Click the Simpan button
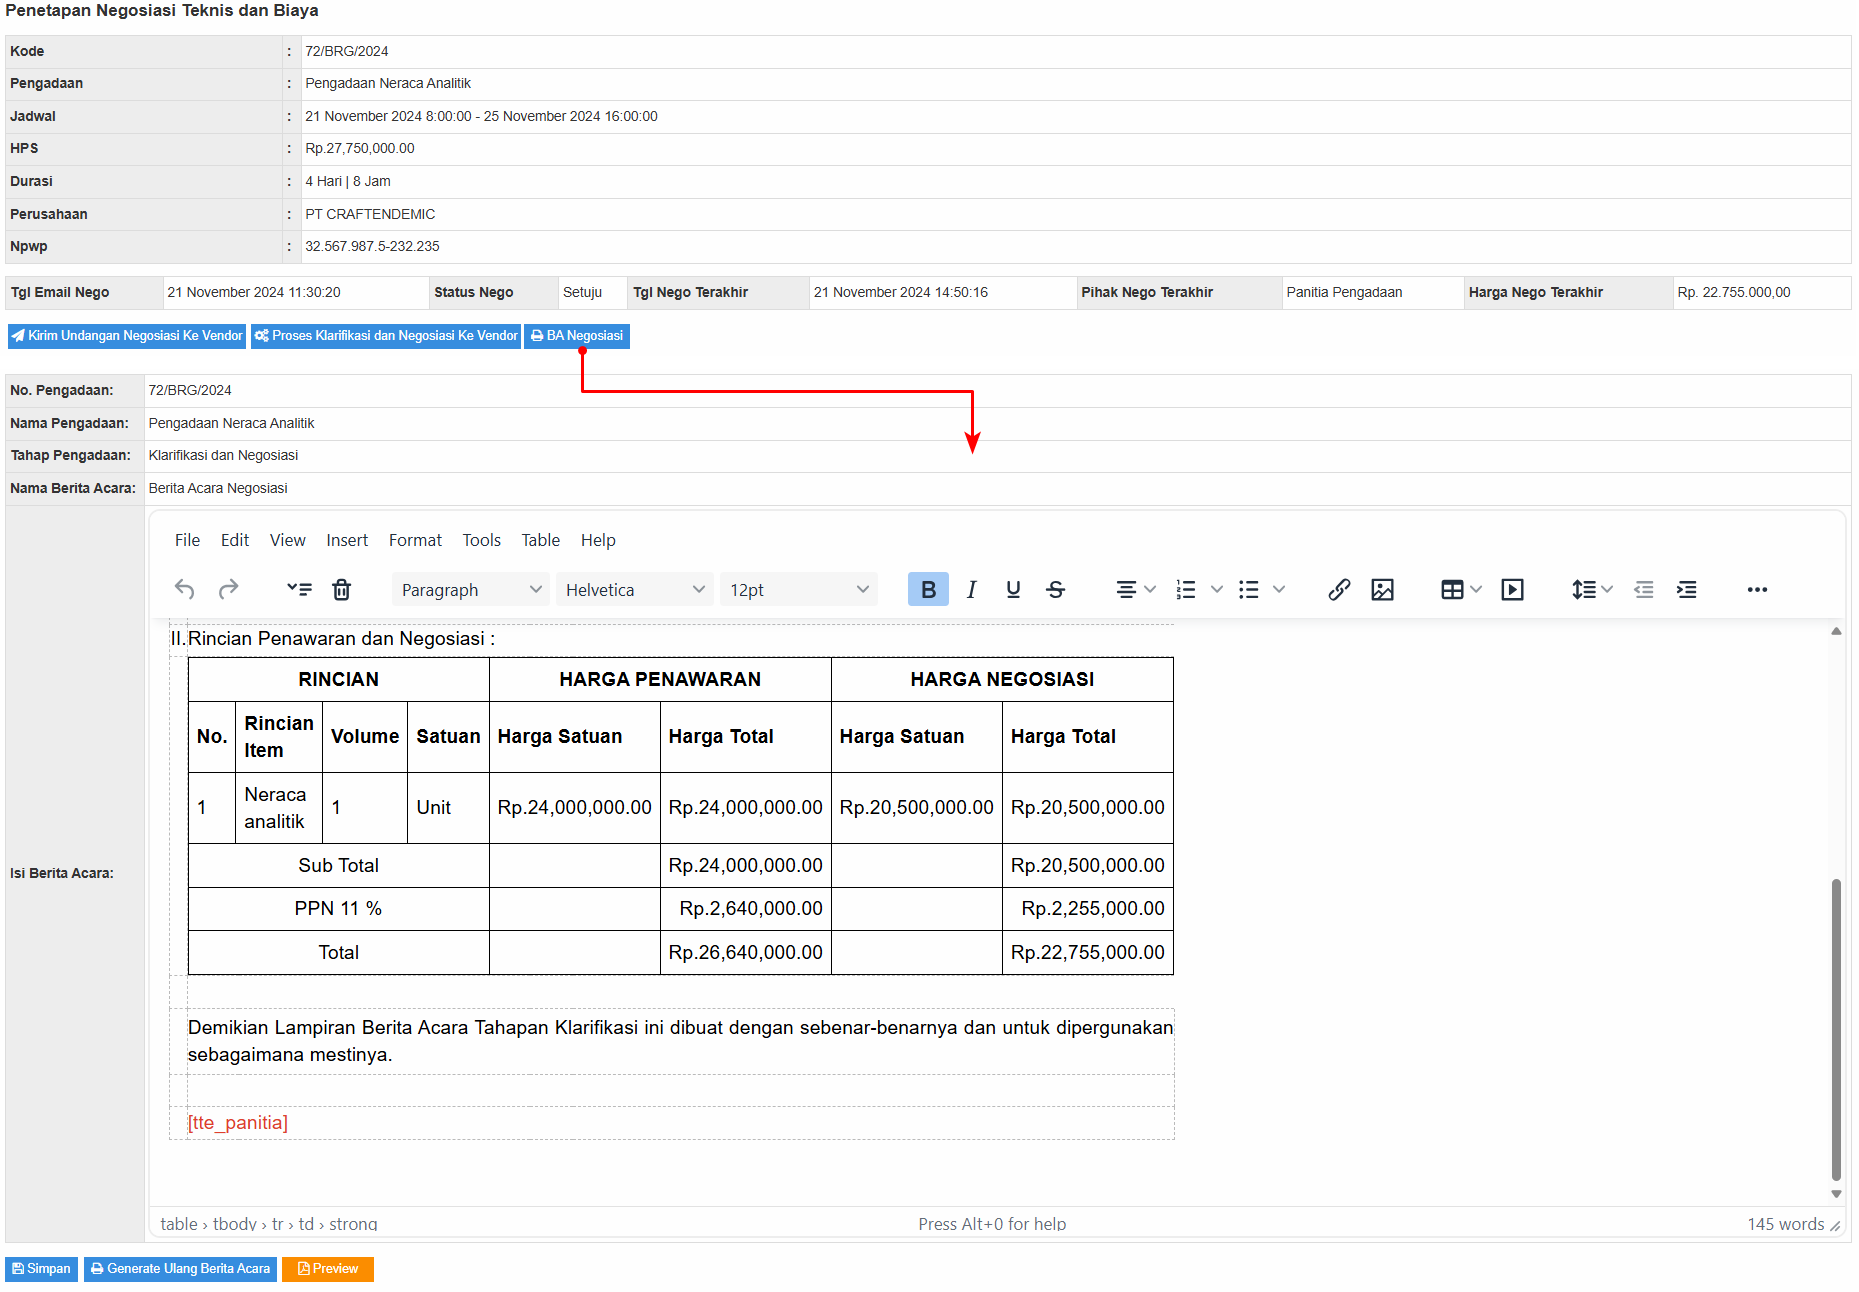 (x=42, y=1268)
